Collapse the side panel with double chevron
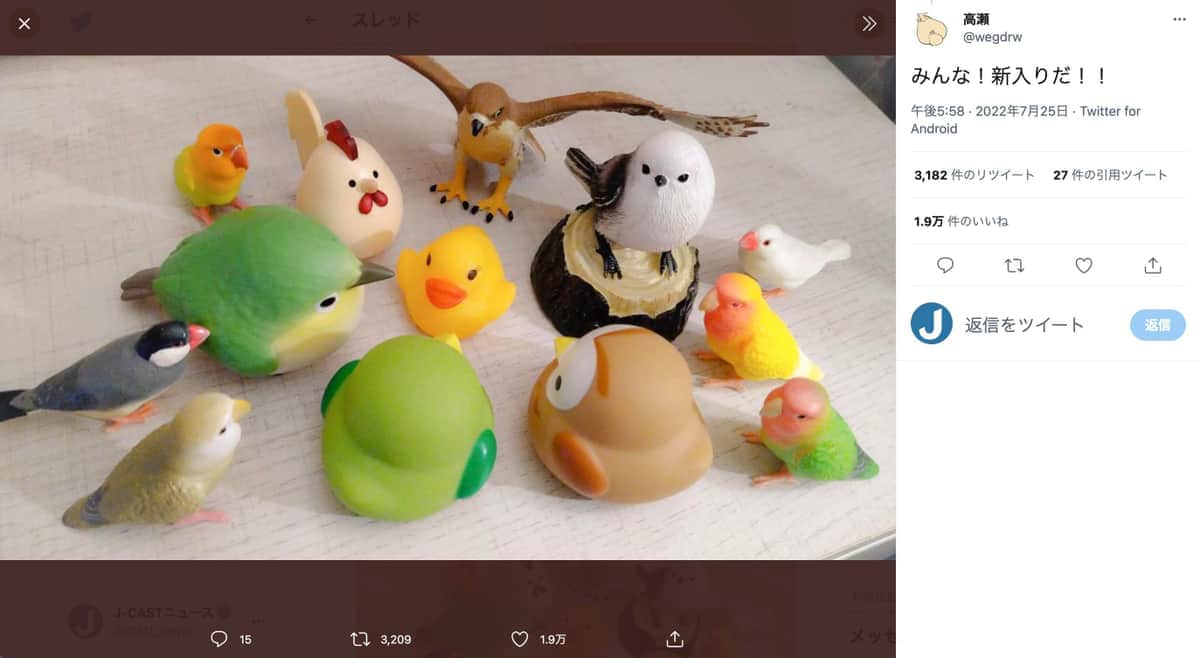This screenshot has height=658, width=1200. [x=869, y=23]
